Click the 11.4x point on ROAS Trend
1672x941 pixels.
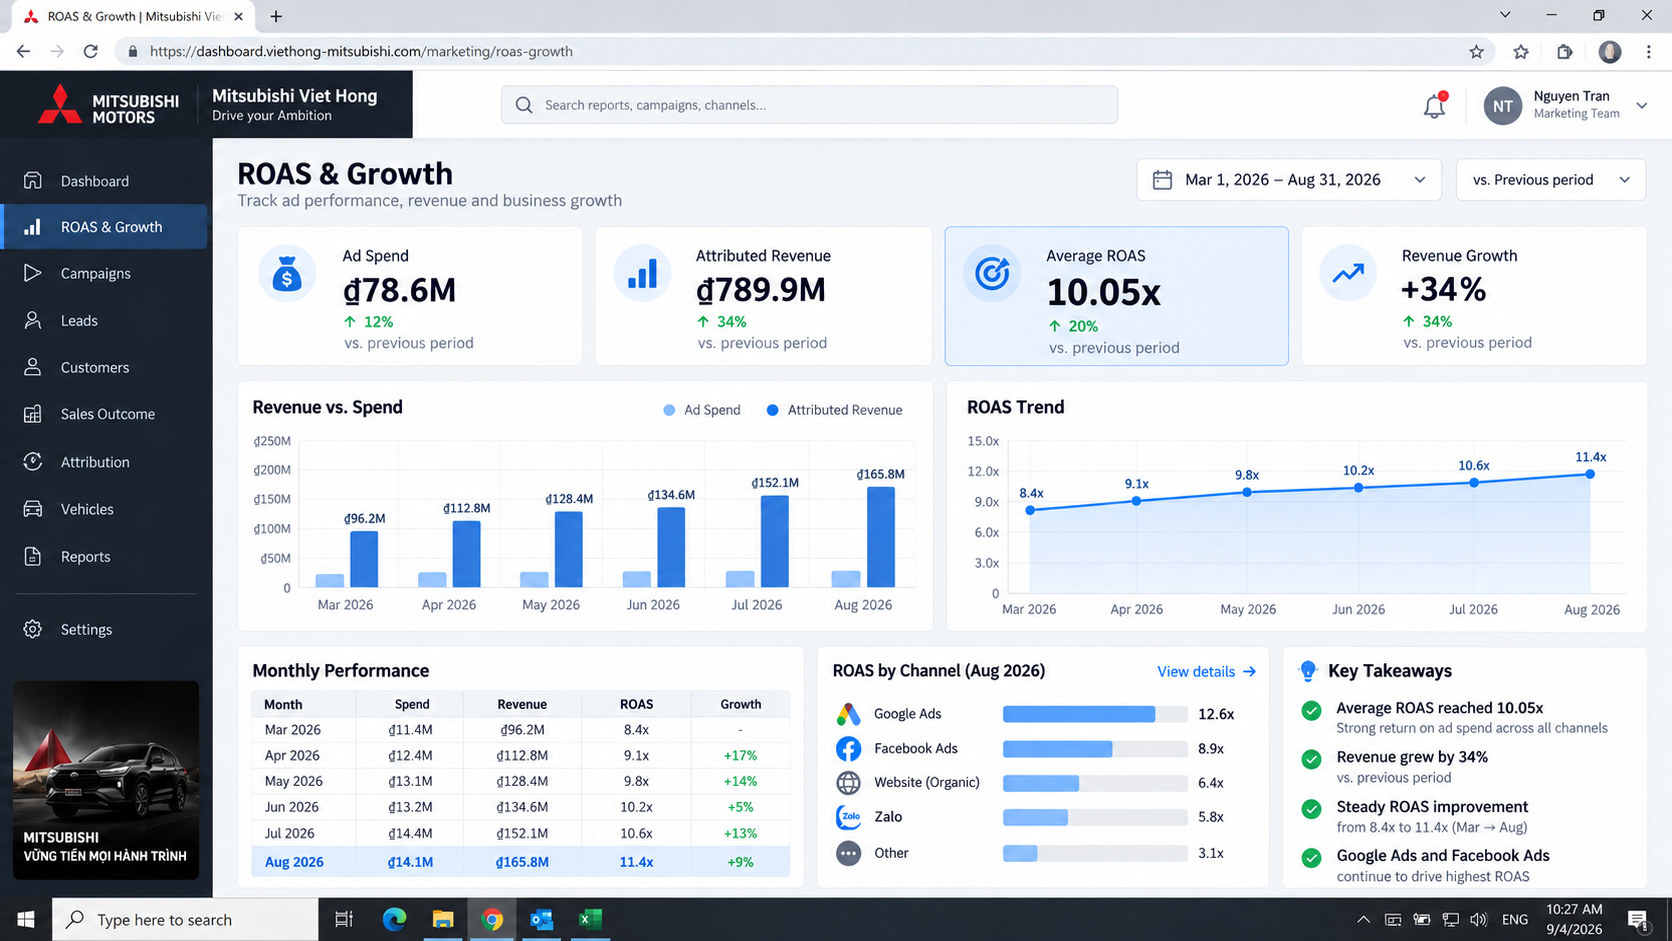click(1590, 474)
